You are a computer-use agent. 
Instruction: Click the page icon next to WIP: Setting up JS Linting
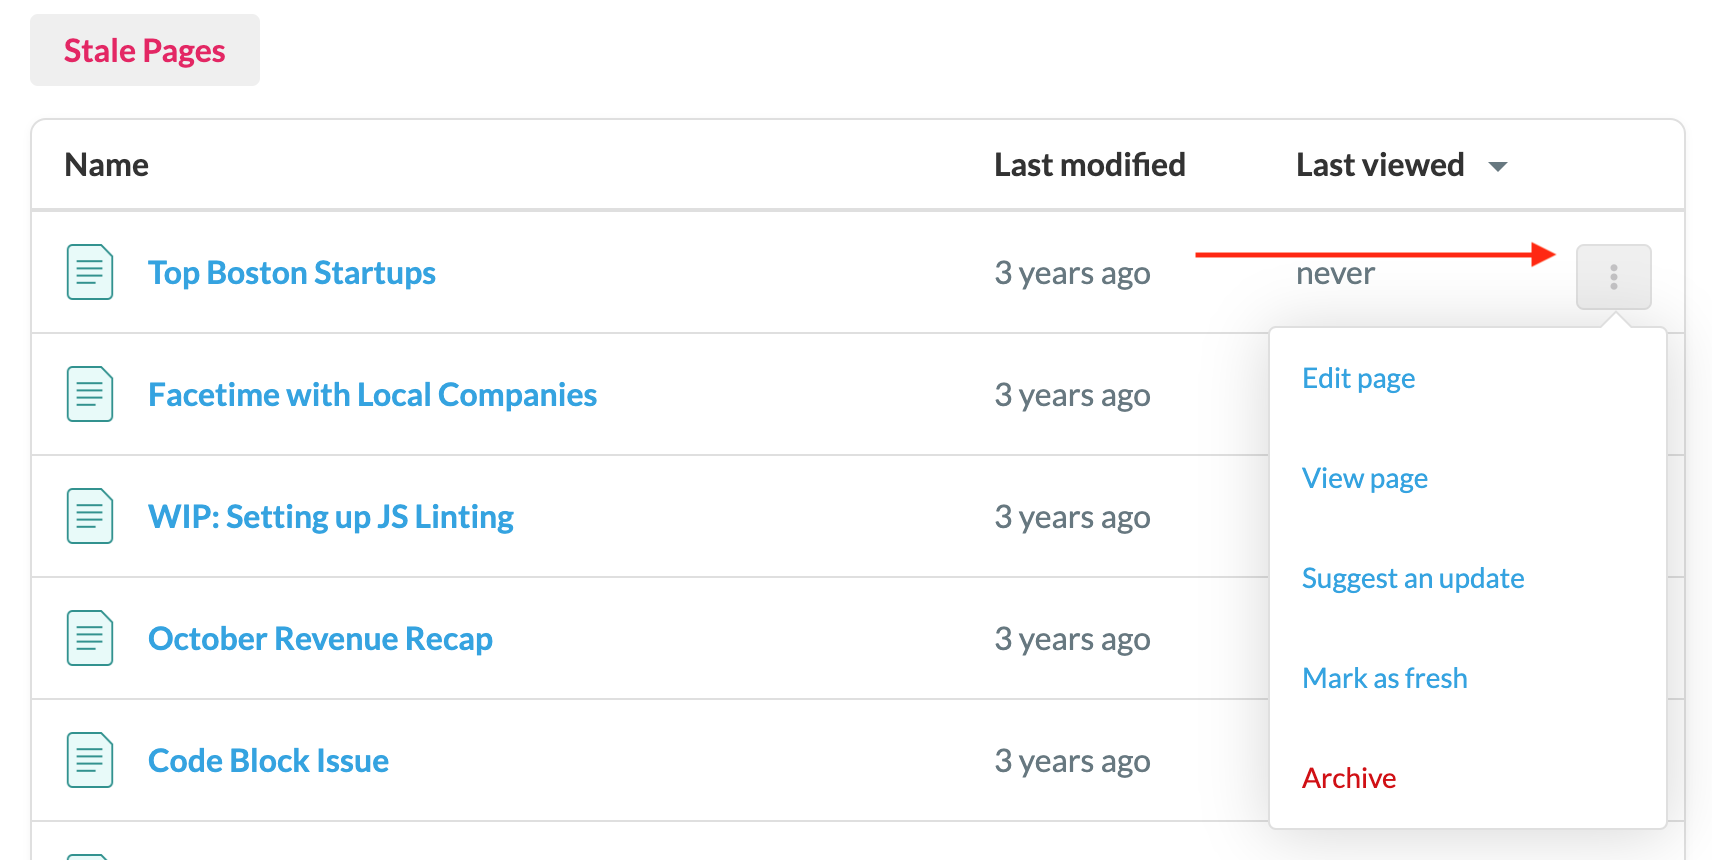pyautogui.click(x=90, y=516)
